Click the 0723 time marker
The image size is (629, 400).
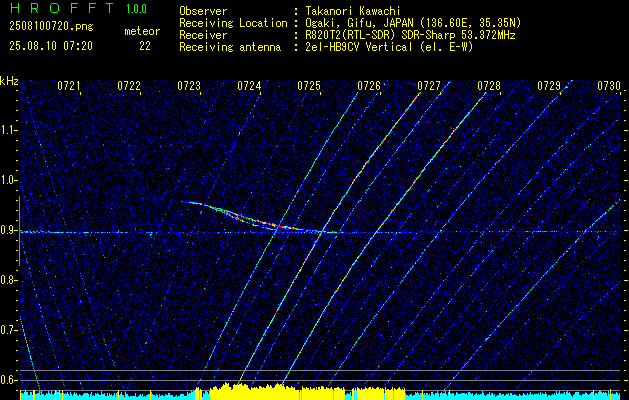(x=189, y=86)
